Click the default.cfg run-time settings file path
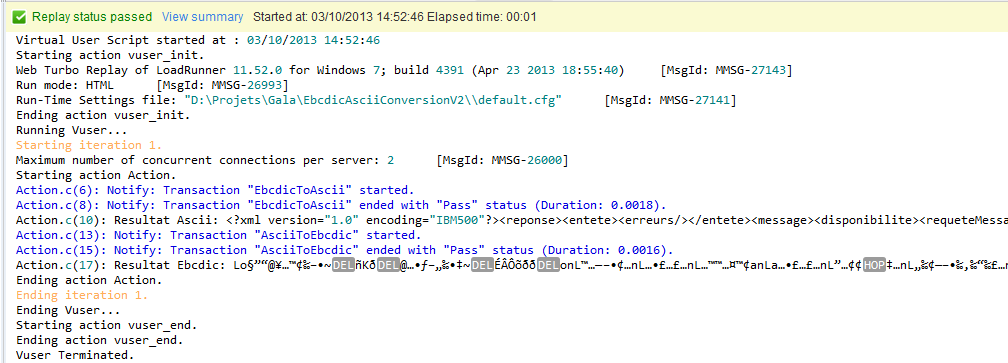Viewport: 1008px width, 363px height. tap(374, 100)
